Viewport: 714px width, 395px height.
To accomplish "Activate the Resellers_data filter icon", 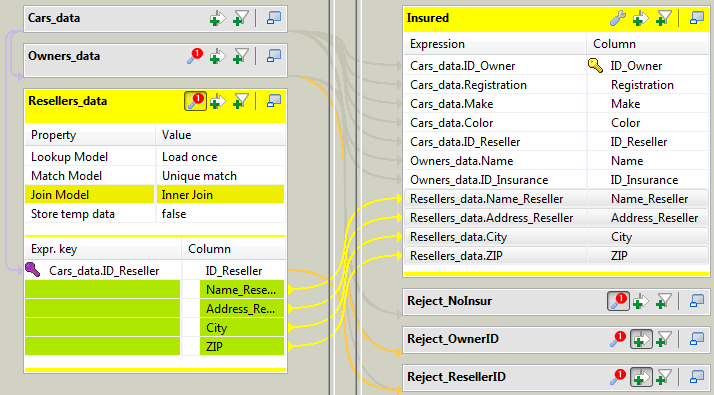I will tap(240, 101).
